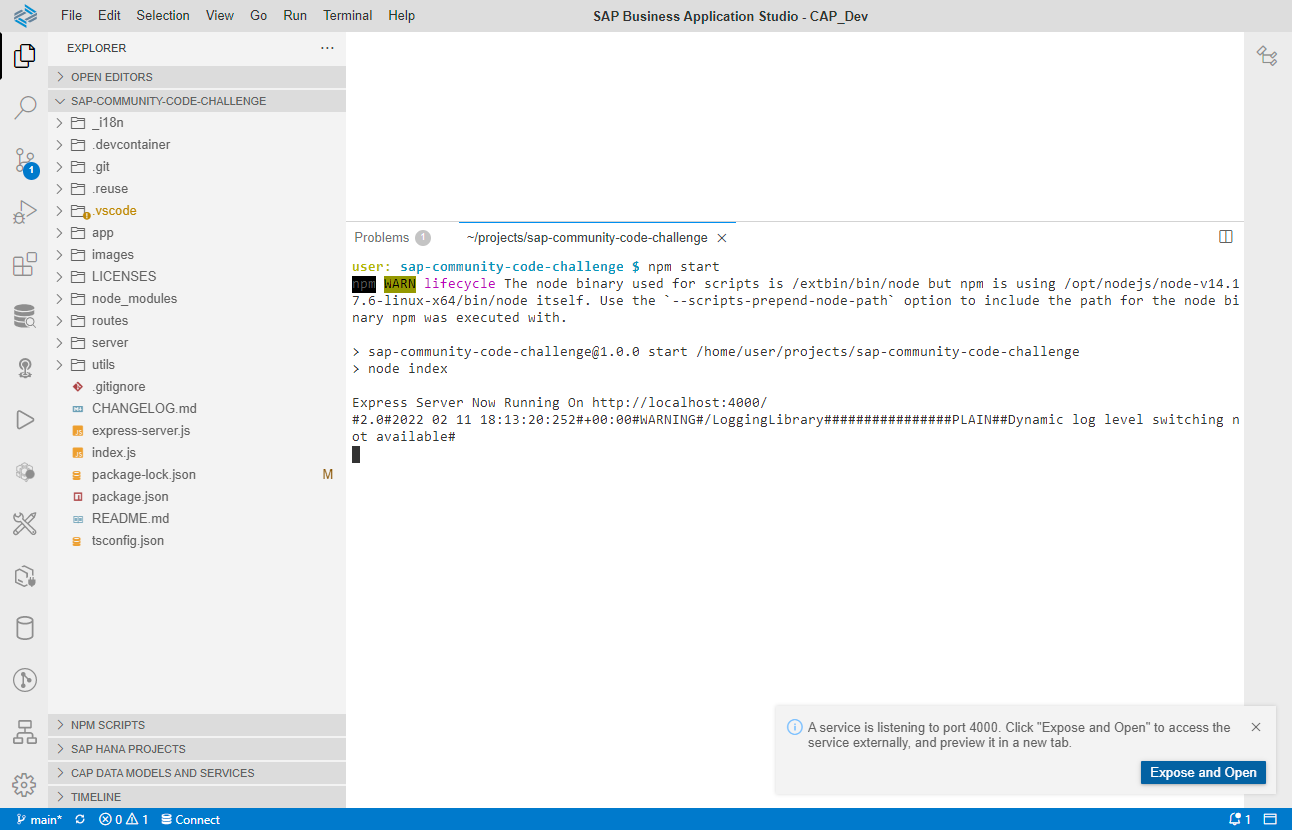The width and height of the screenshot is (1292, 830).
Task: Click the Expose and Open button
Action: pos(1203,772)
